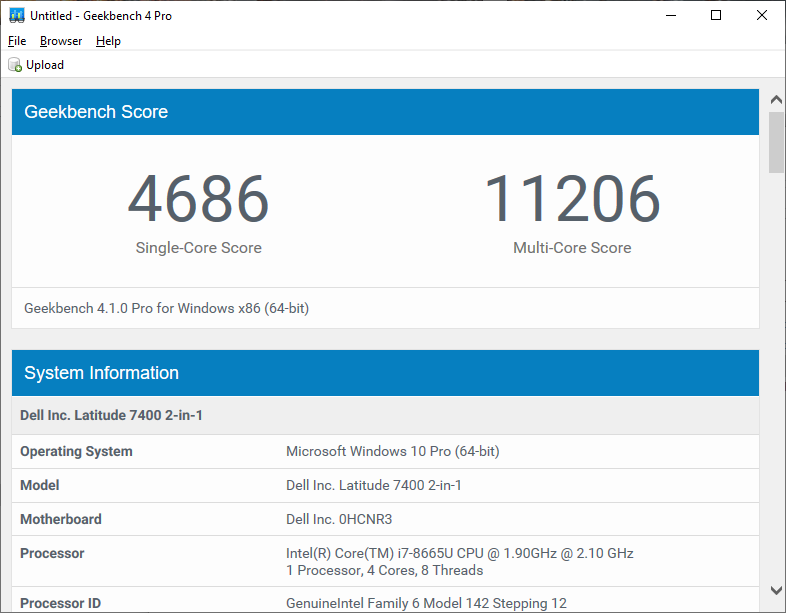Click the window title Untitled - Geekbench 4 Pro

(101, 16)
